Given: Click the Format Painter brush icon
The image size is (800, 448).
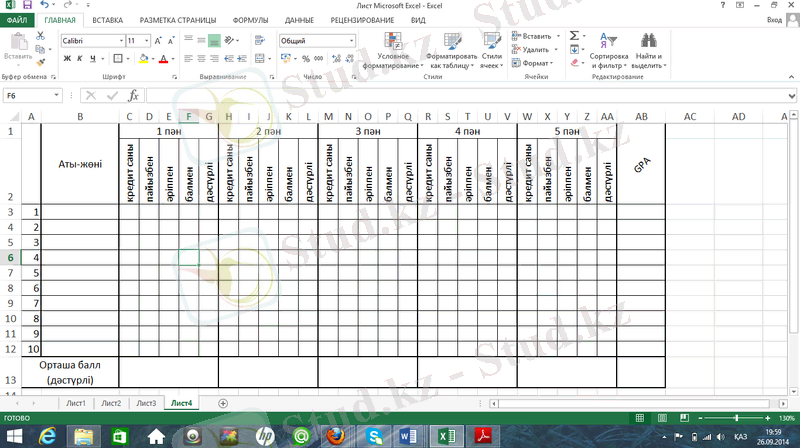Looking at the screenshot, I should [41, 63].
